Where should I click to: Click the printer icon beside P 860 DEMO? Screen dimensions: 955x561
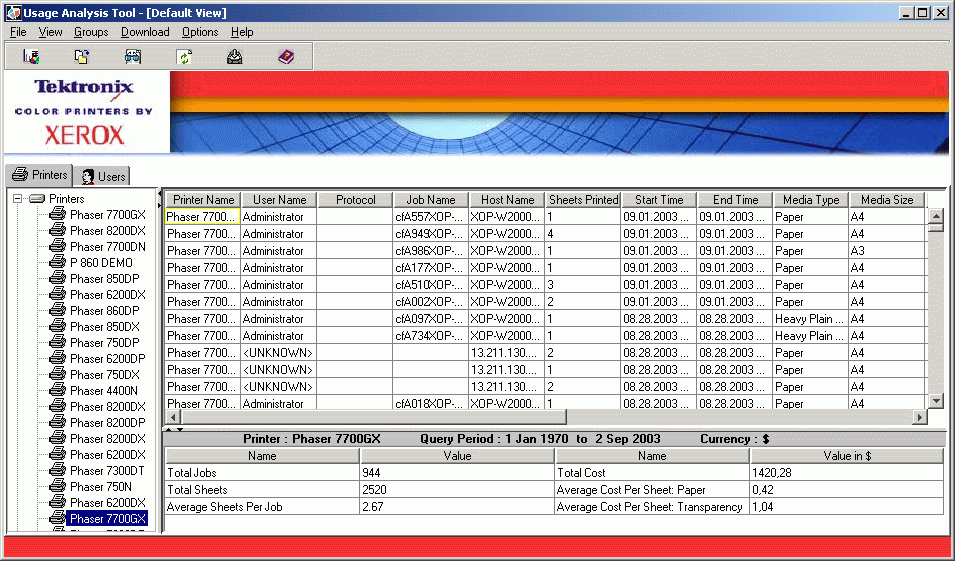tap(58, 263)
